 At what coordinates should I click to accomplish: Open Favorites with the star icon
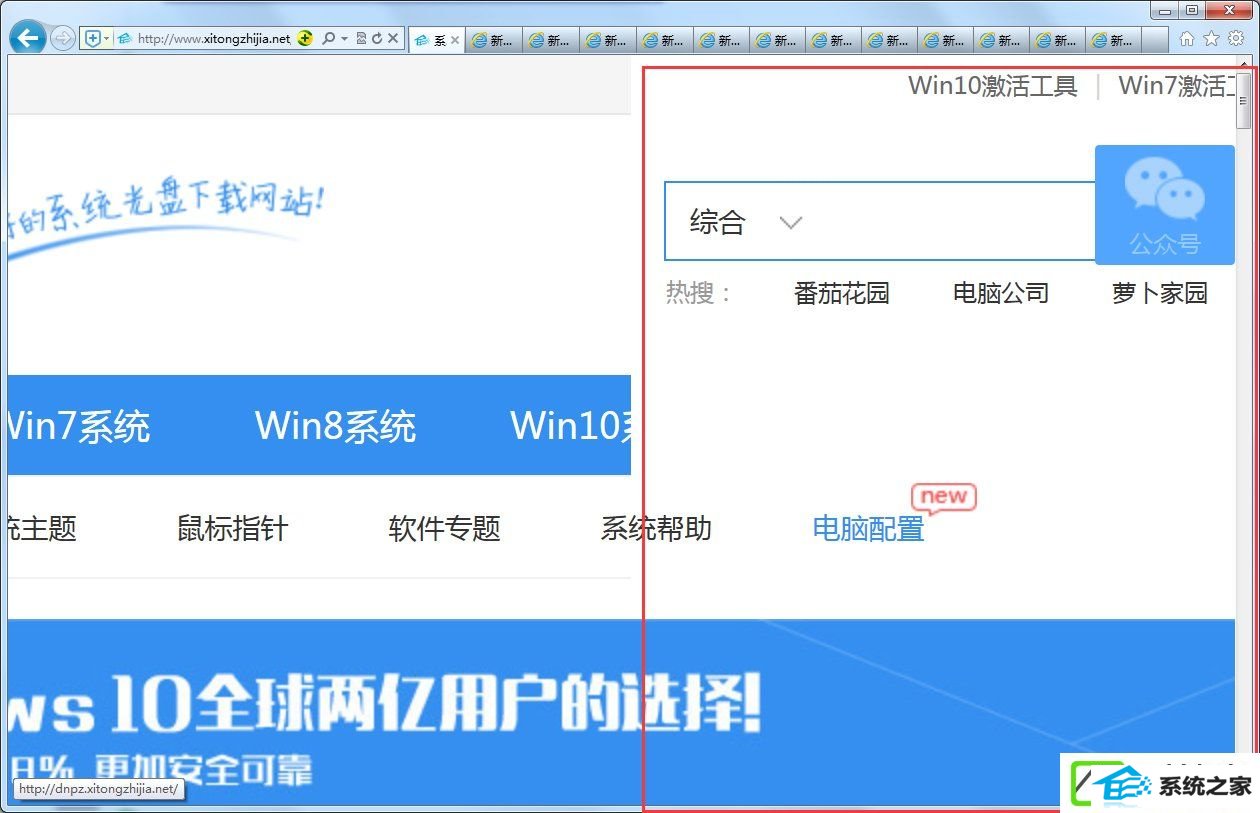pos(1211,38)
